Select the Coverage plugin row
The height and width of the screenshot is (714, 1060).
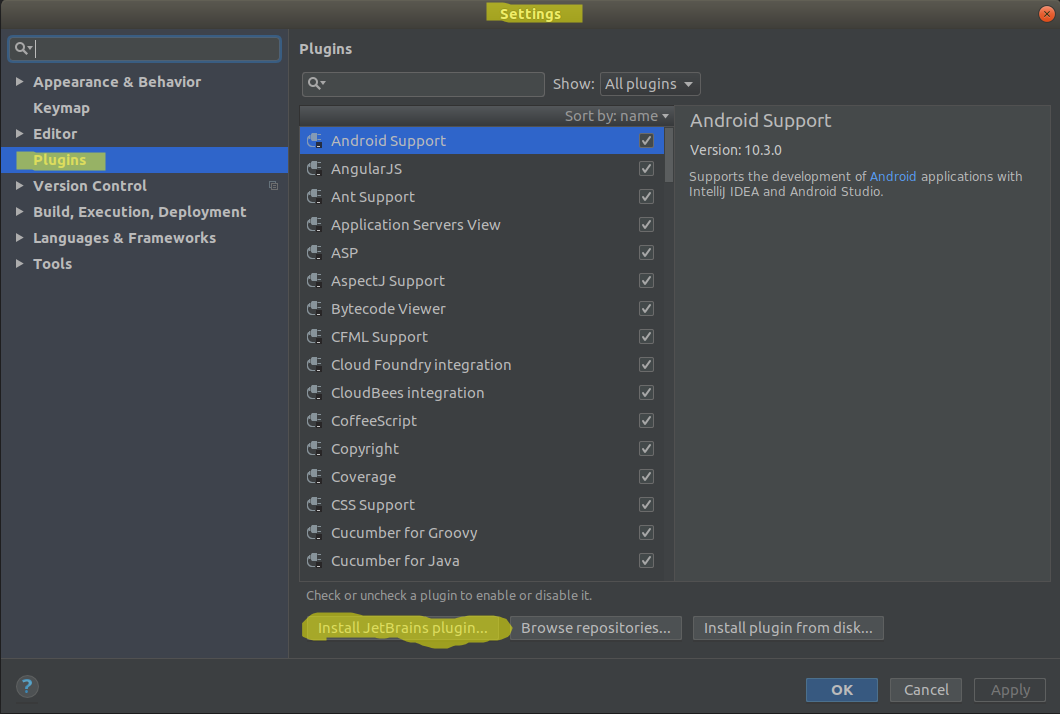[x=482, y=477]
